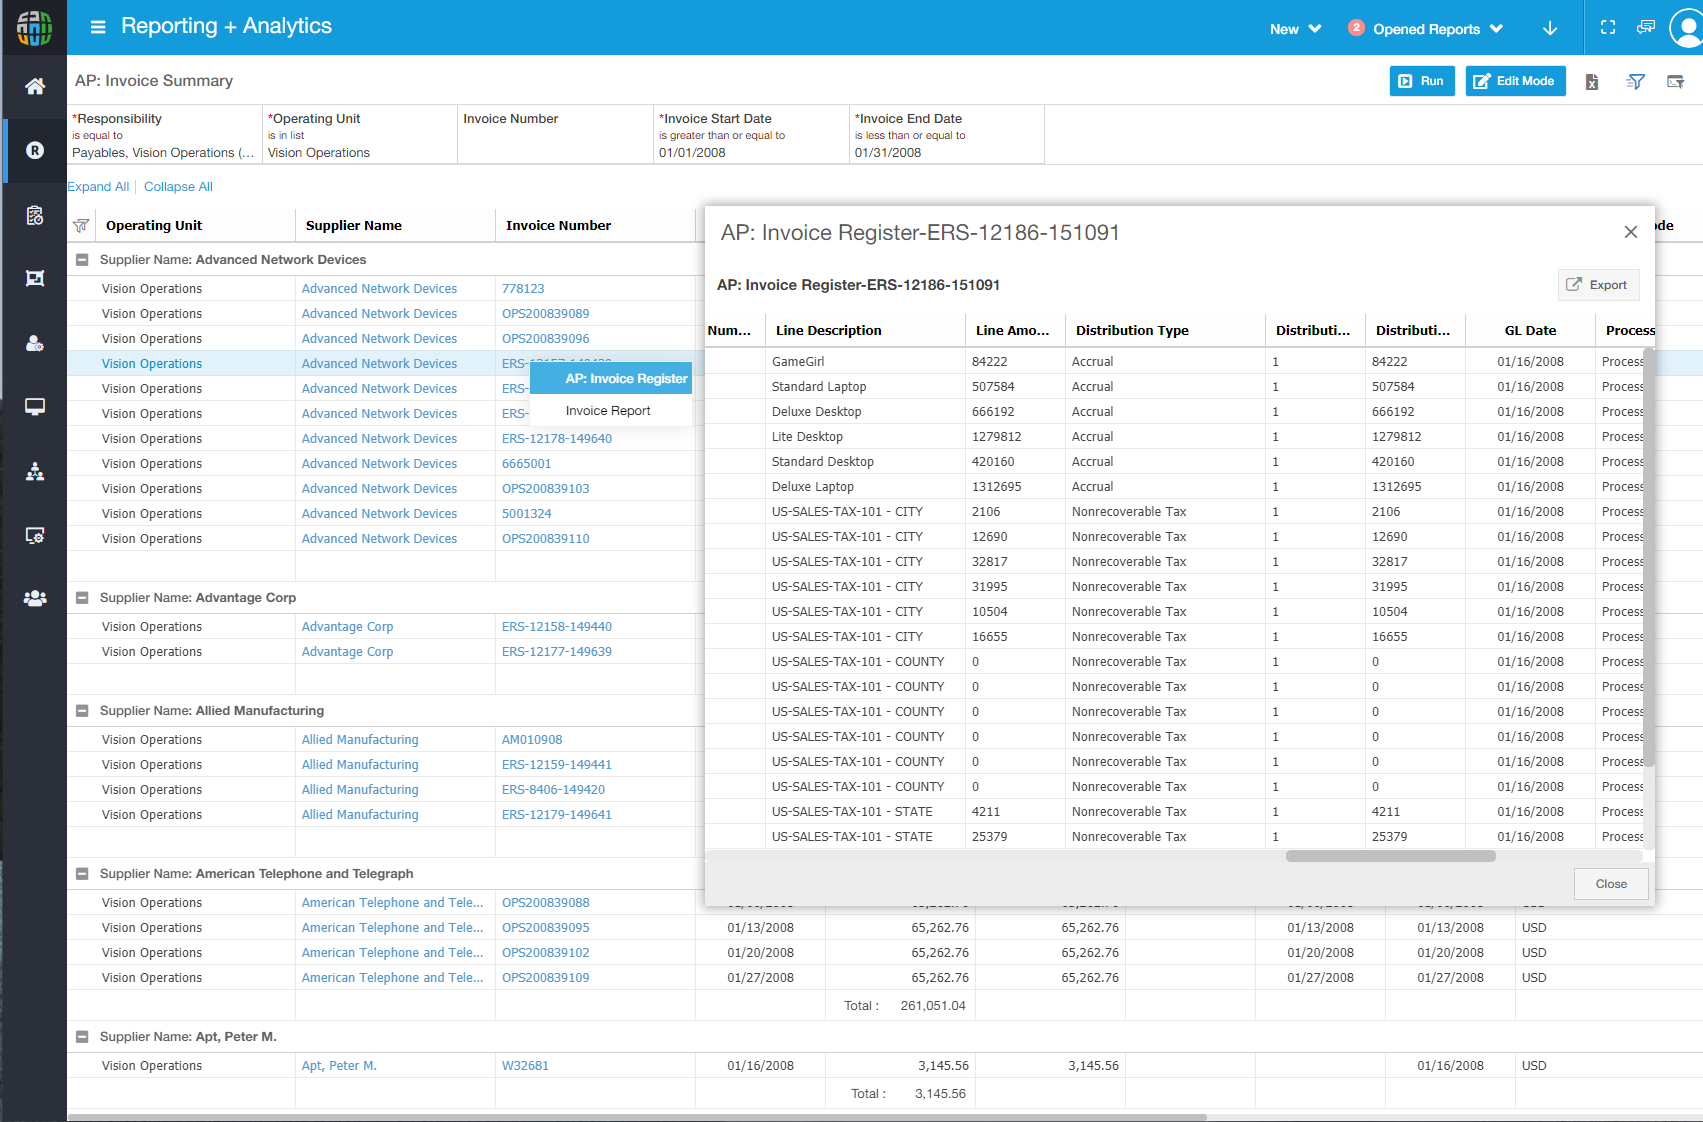Viewport: 1703px width, 1122px height.
Task: Click the grid filter icon beside Operating Unit
Action: point(82,226)
